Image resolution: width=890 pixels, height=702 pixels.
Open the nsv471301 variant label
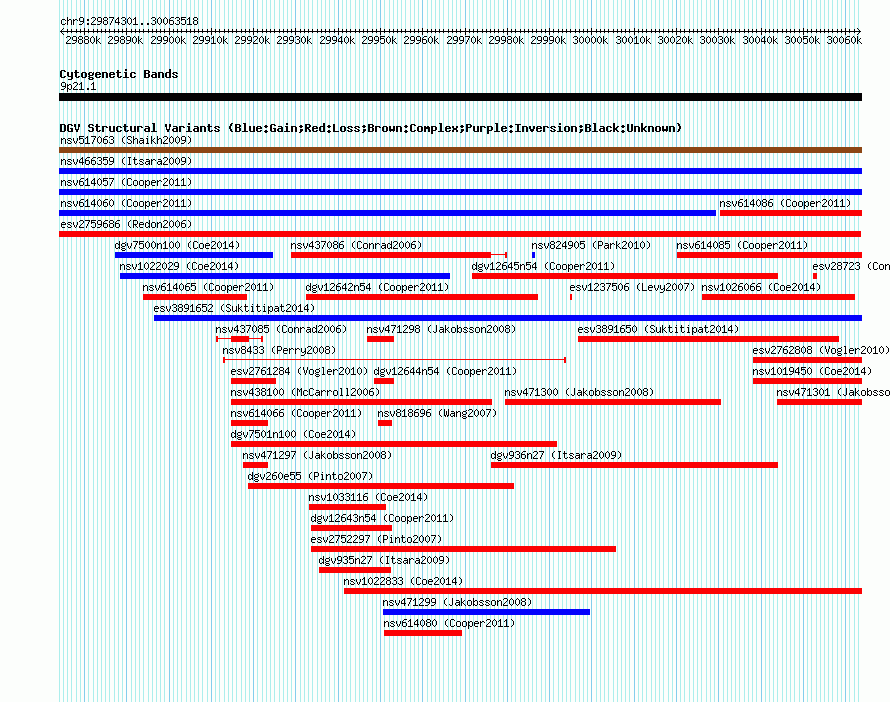[833, 392]
